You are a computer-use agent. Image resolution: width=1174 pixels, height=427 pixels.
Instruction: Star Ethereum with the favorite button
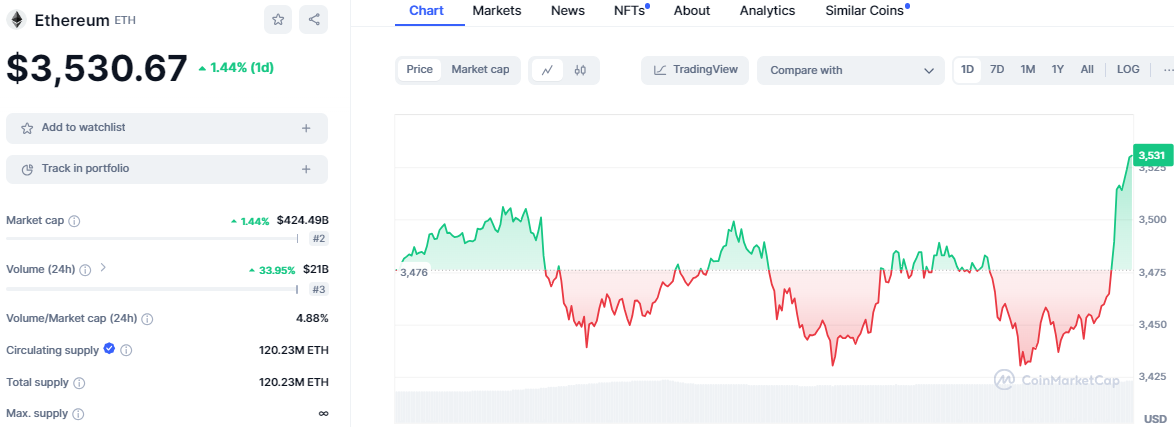tap(278, 19)
